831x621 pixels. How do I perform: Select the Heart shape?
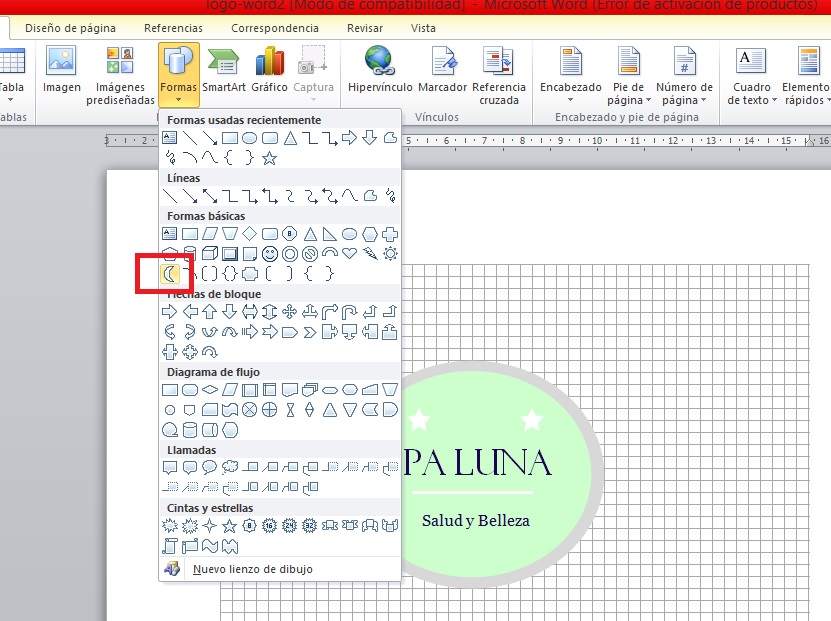coord(350,253)
